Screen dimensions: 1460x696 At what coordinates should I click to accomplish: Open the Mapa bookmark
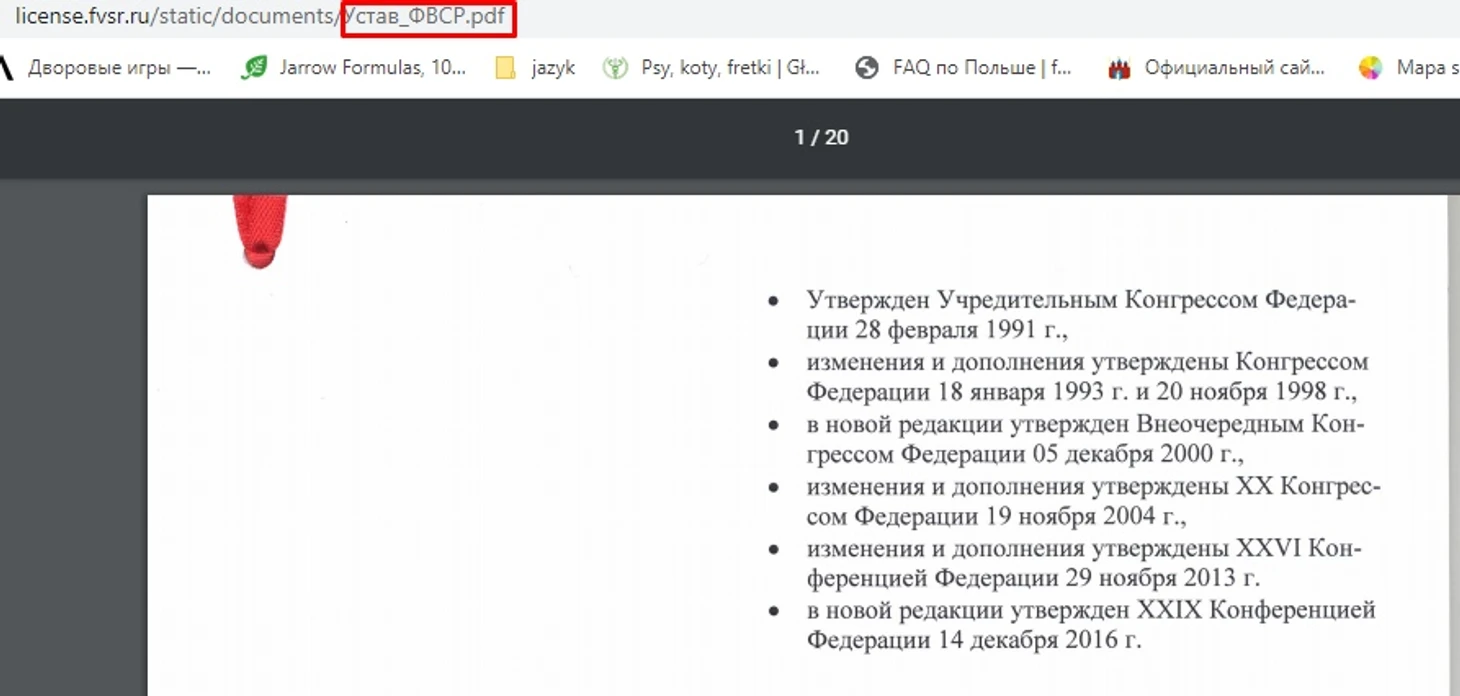[1408, 68]
